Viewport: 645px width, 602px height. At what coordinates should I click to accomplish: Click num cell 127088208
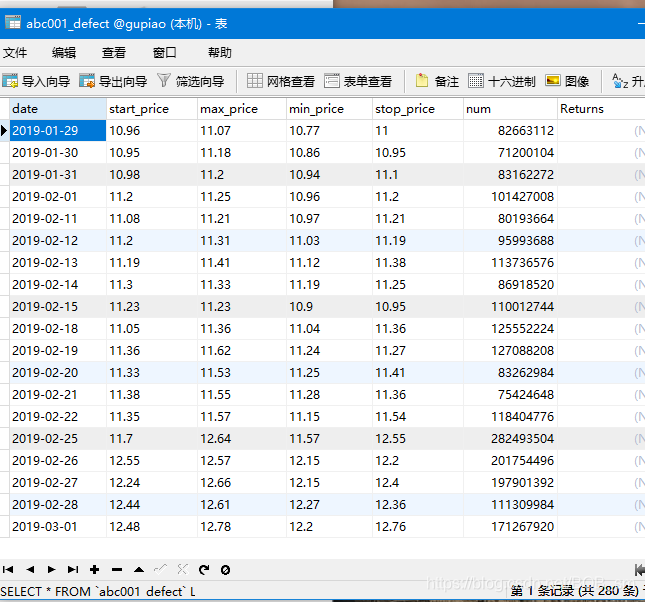point(510,351)
